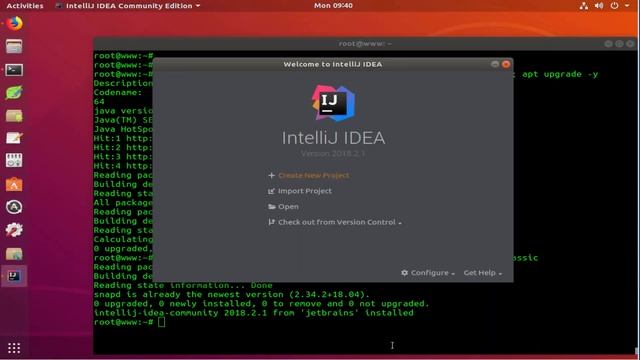Image resolution: width=640 pixels, height=360 pixels.
Task: Open the dock app below Firefox
Action: (x=14, y=47)
